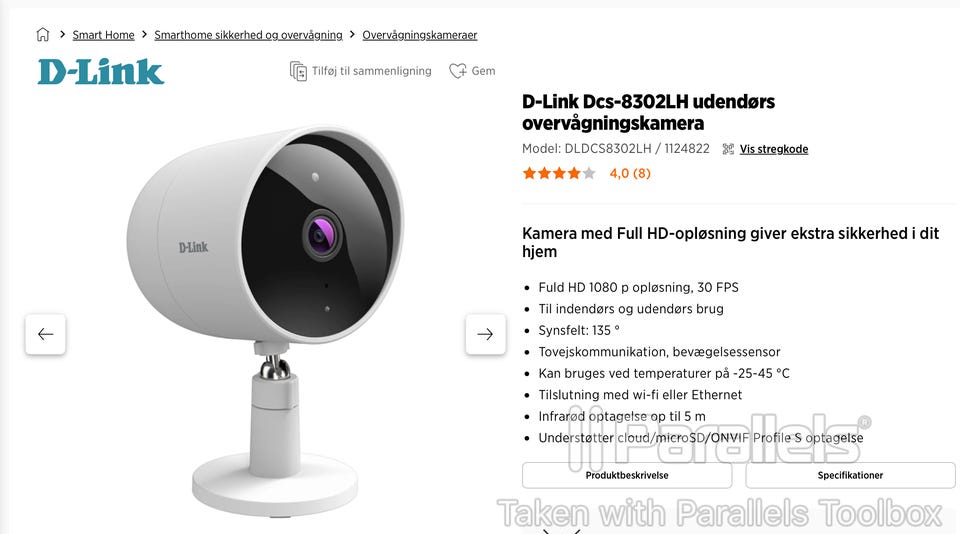Show previous product image with left arrow
The image size is (960, 534).
pyautogui.click(x=45, y=334)
